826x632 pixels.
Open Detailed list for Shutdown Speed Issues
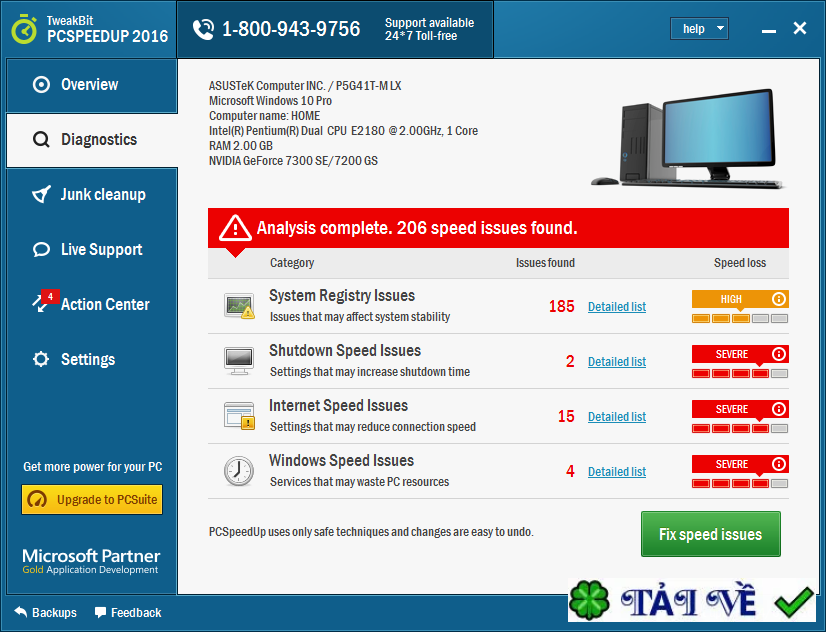[x=617, y=362]
